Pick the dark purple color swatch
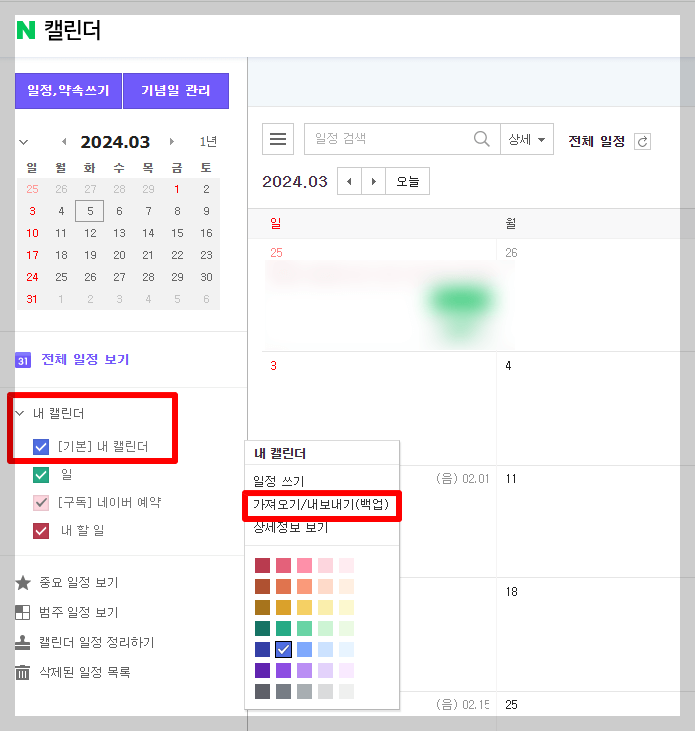Screen dimensions: 695x731 click(x=262, y=670)
